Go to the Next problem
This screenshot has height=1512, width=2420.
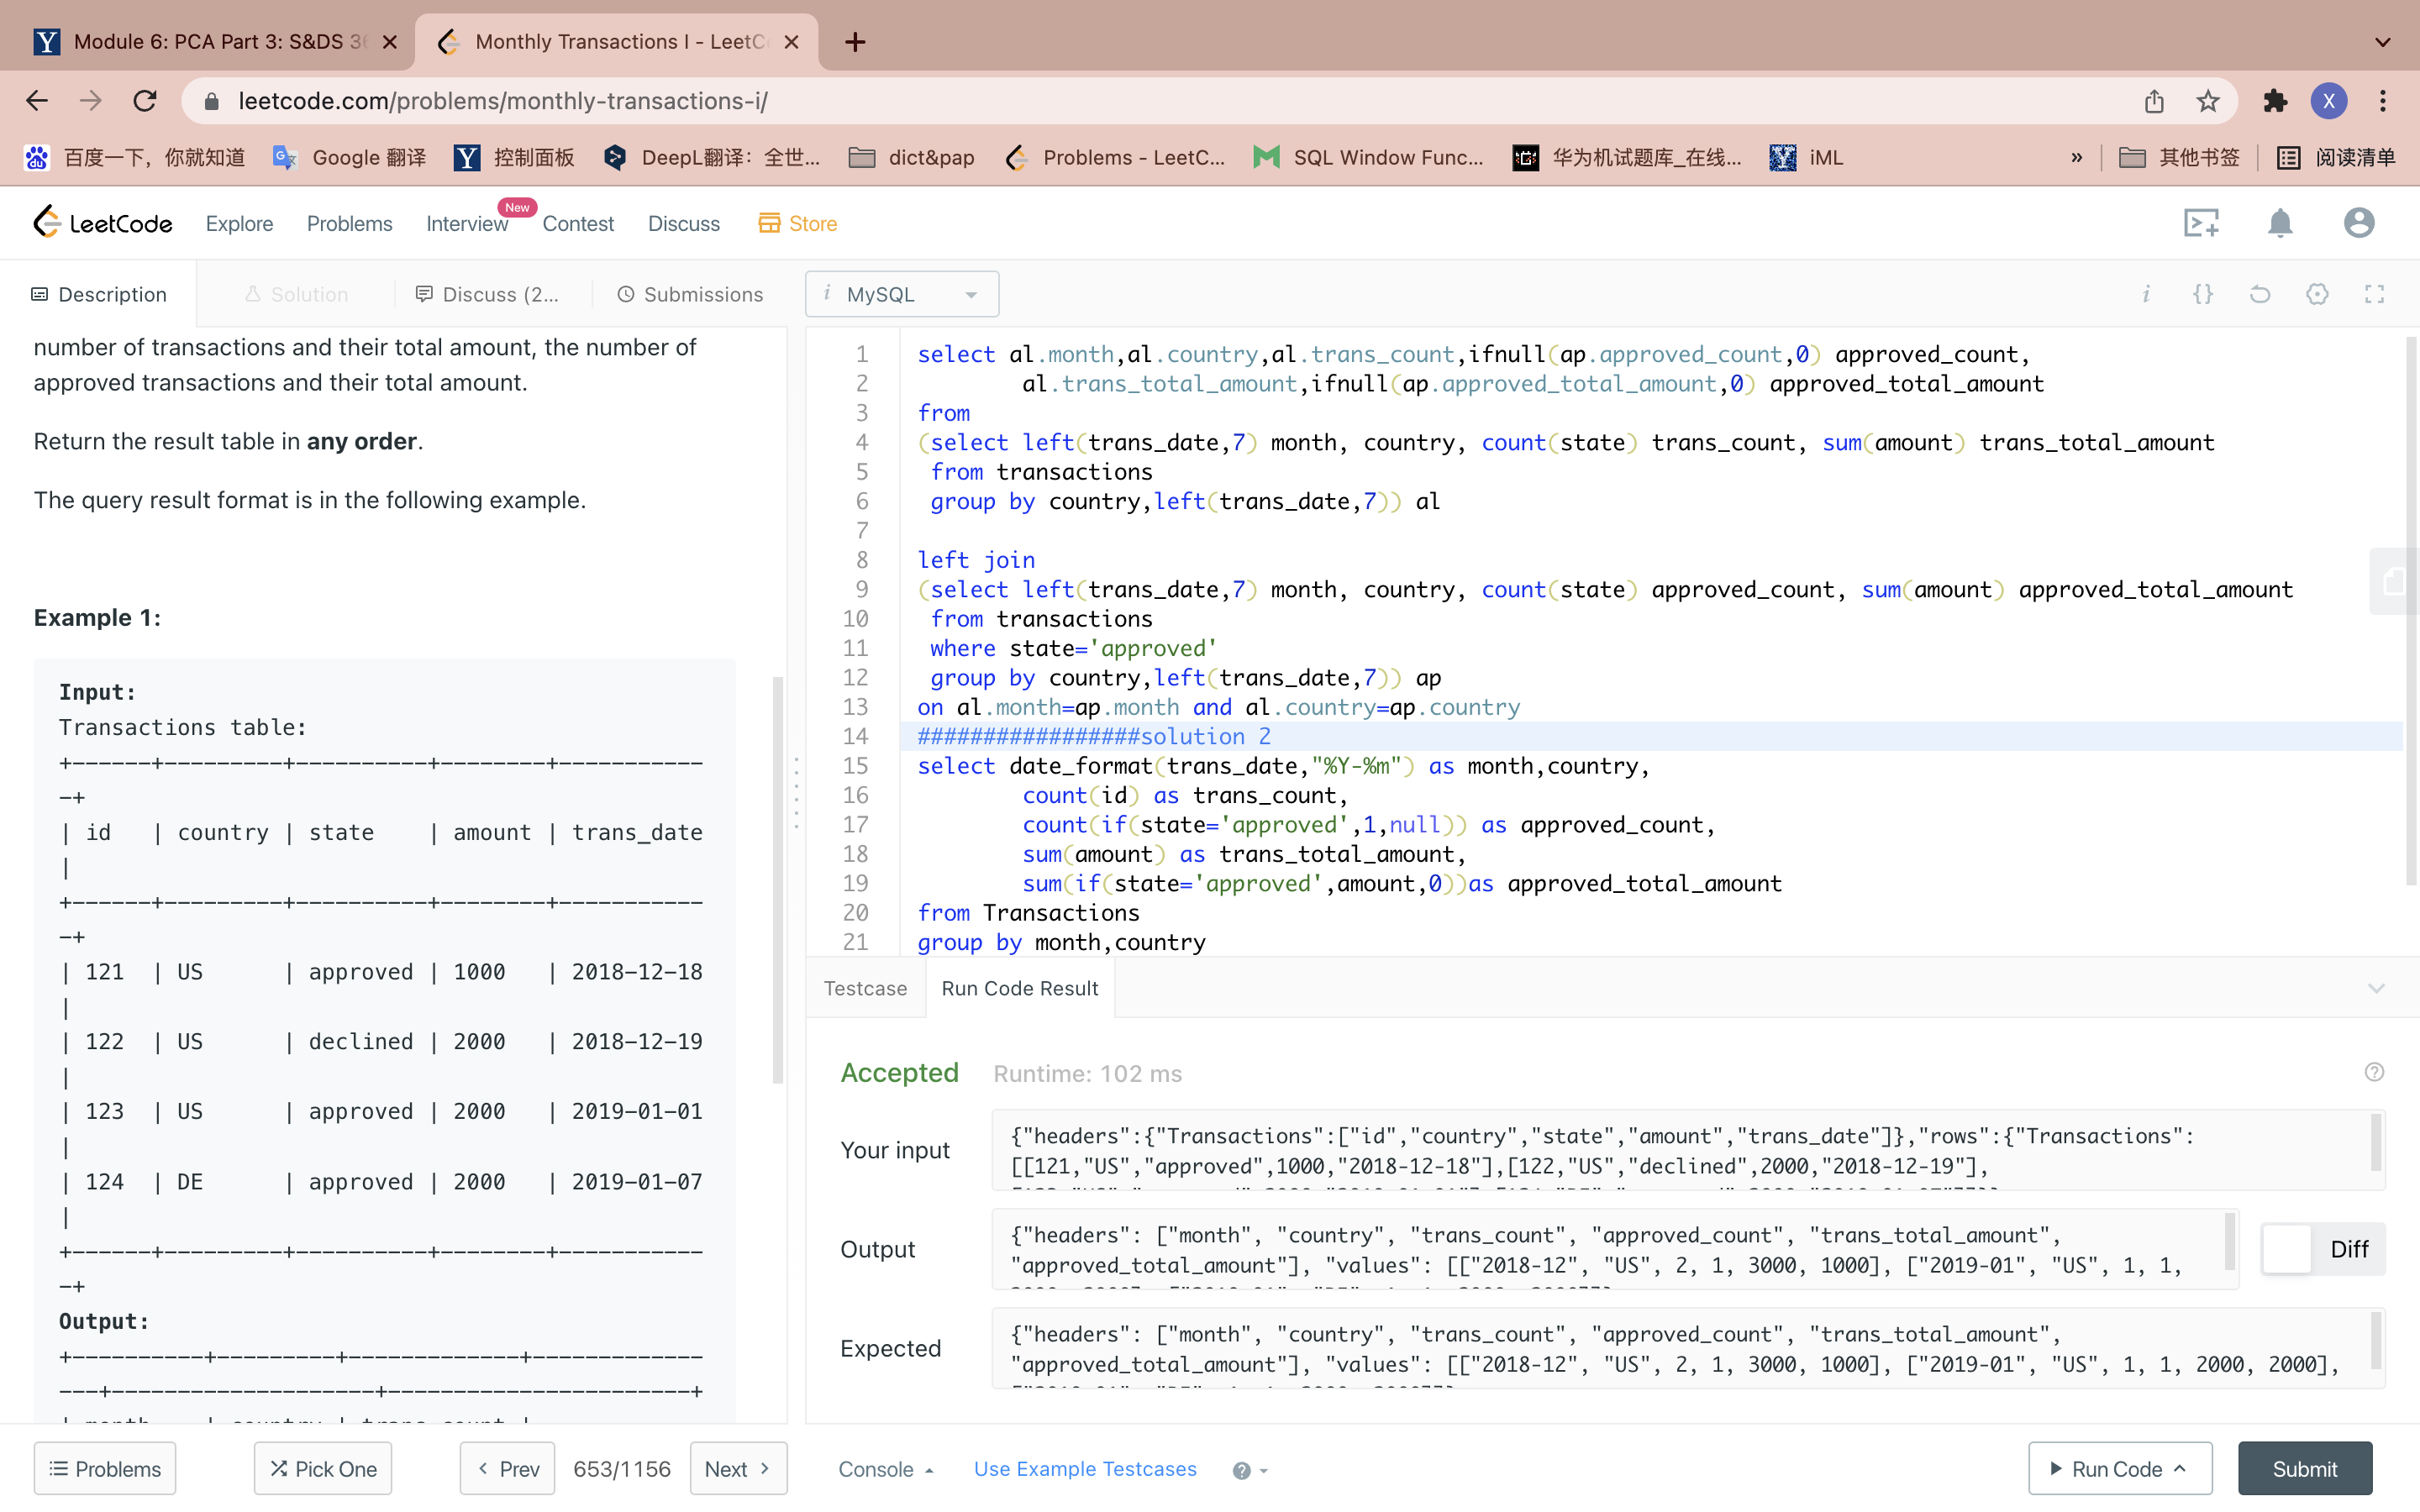[x=737, y=1468]
